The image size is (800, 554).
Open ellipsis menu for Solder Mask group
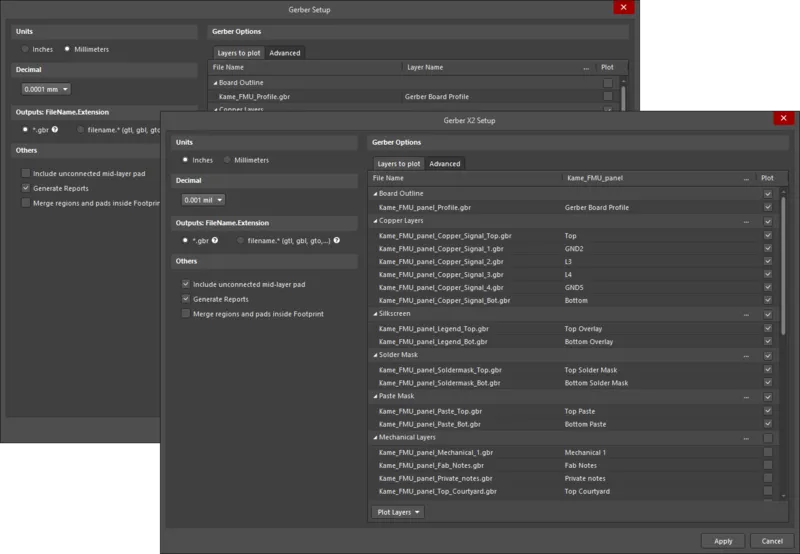click(x=746, y=355)
